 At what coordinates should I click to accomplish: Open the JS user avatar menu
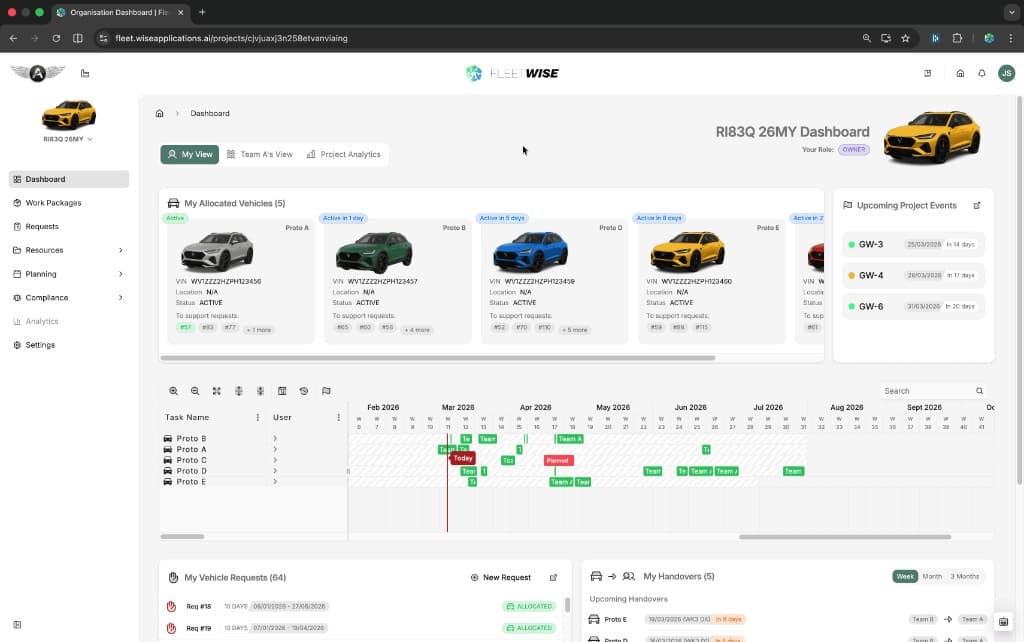[x=1006, y=73]
